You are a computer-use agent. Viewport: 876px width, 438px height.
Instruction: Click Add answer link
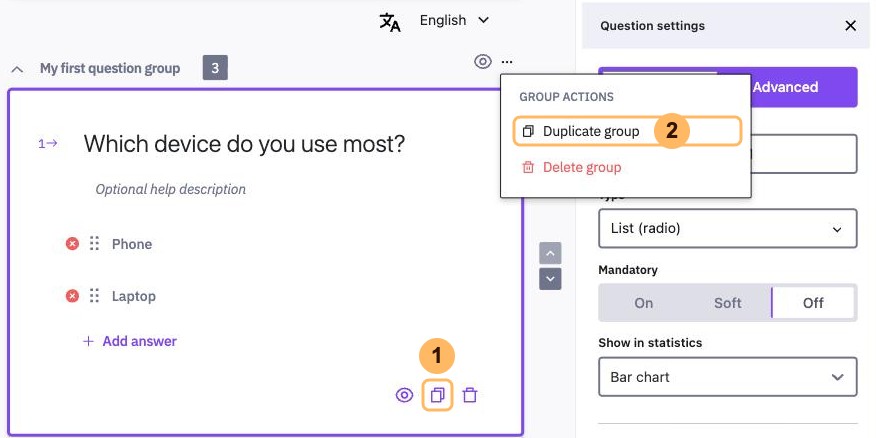click(x=130, y=341)
